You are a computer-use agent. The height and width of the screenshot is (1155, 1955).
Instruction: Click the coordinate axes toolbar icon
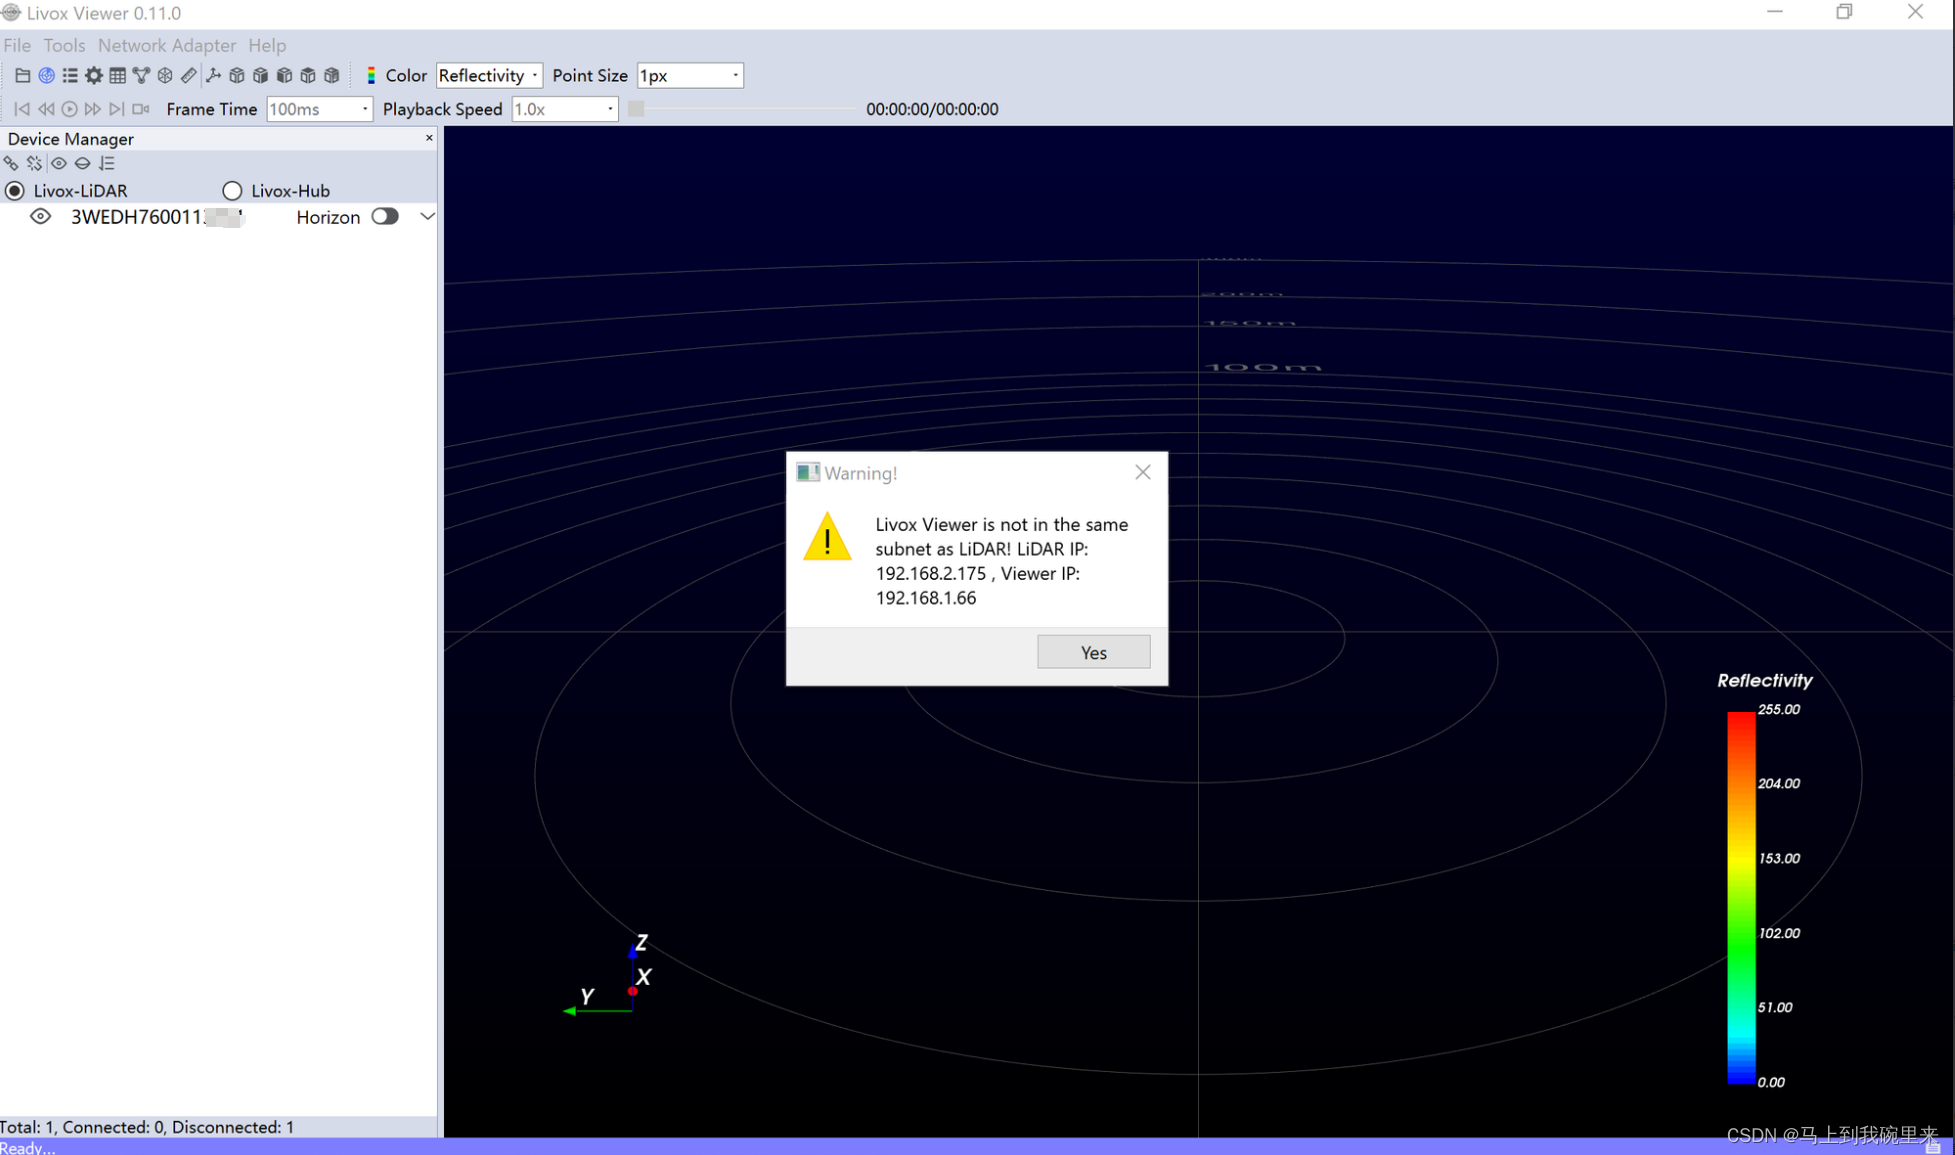tap(213, 75)
